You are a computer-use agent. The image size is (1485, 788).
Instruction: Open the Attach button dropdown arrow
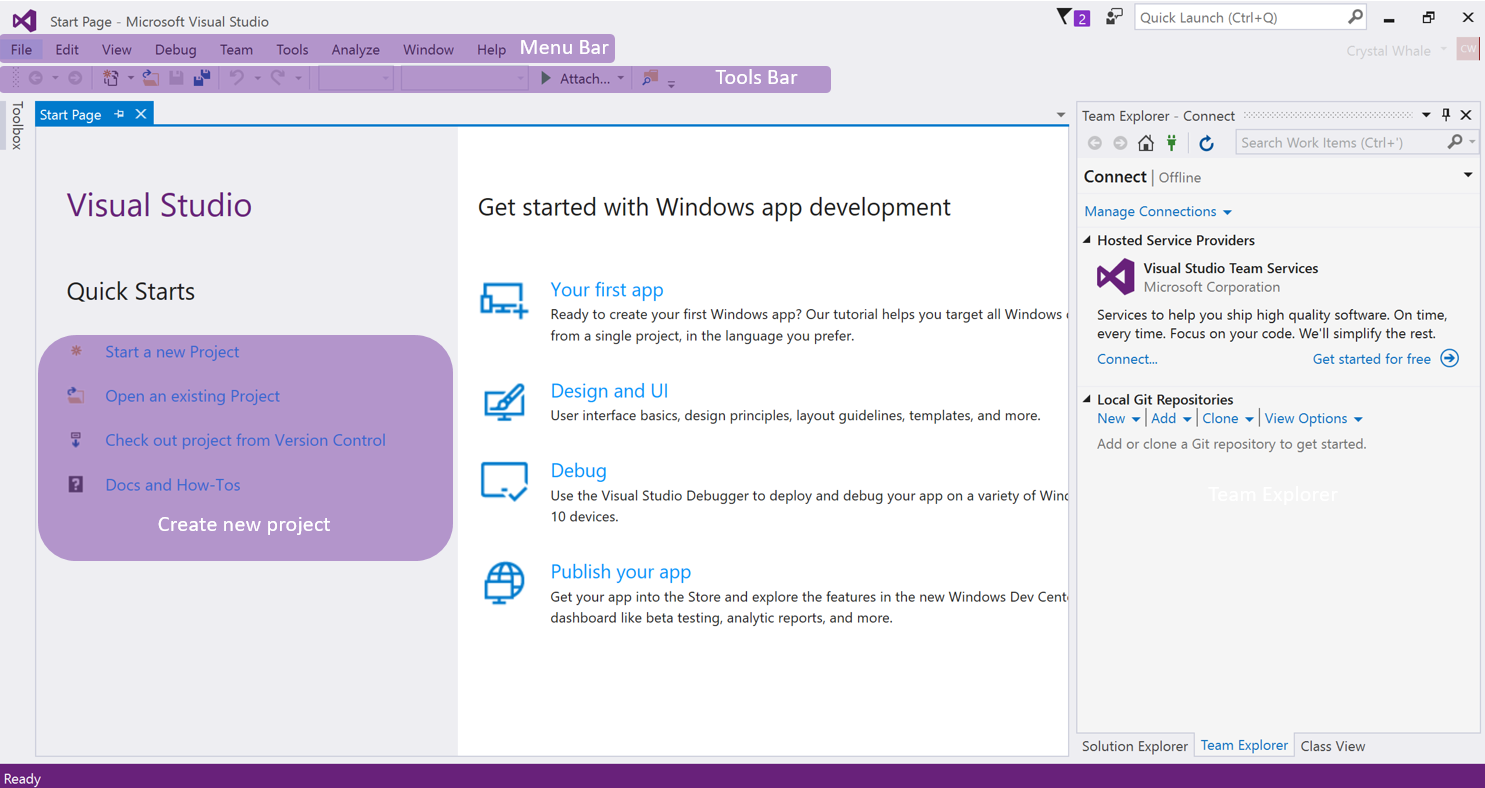621,78
